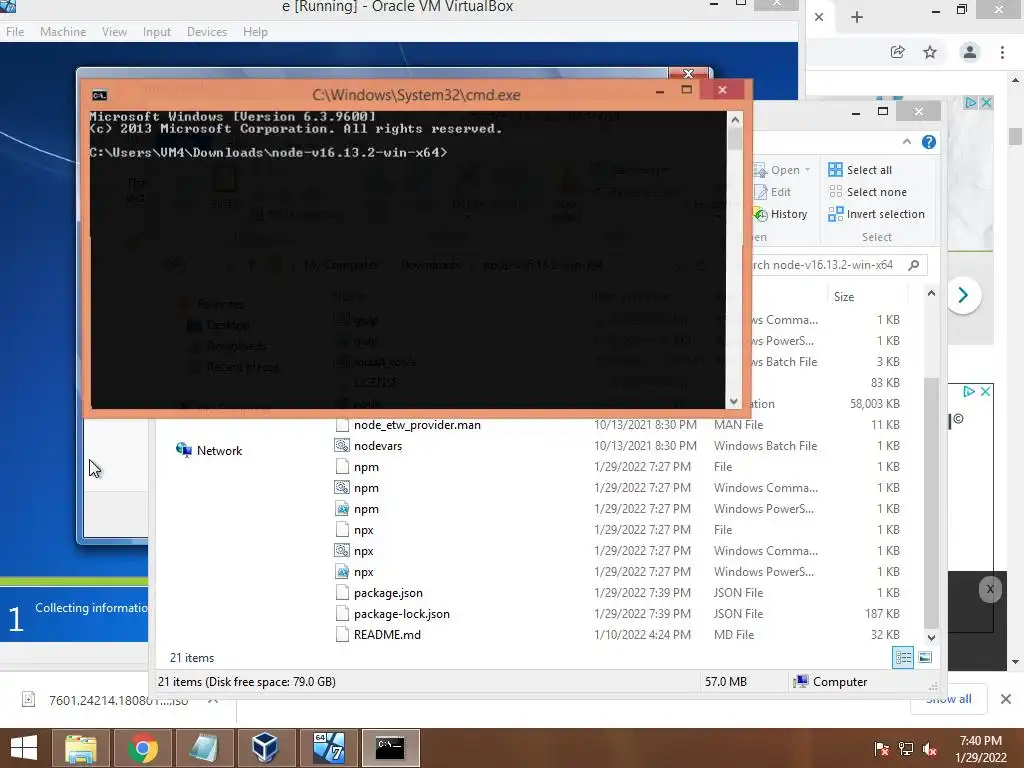Screen dimensions: 1024x768
Task: Open the Notepad taskbar icon
Action: point(204,748)
